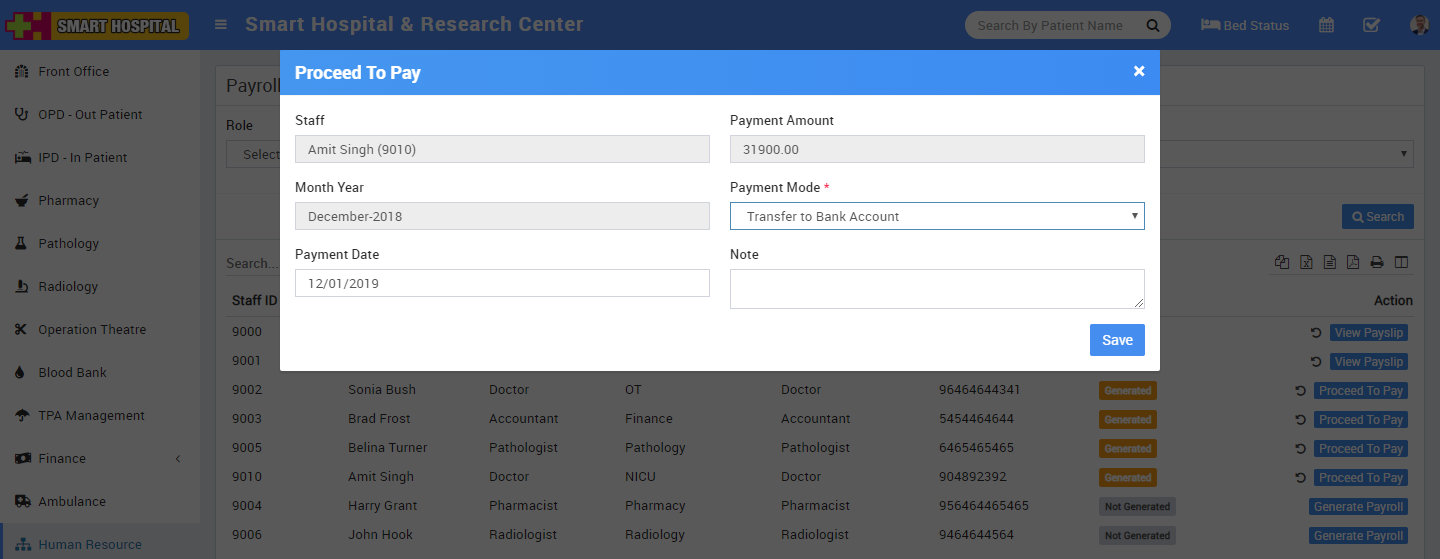Click the magnifier icon in patient search
The width and height of the screenshot is (1440, 559).
click(x=1153, y=25)
